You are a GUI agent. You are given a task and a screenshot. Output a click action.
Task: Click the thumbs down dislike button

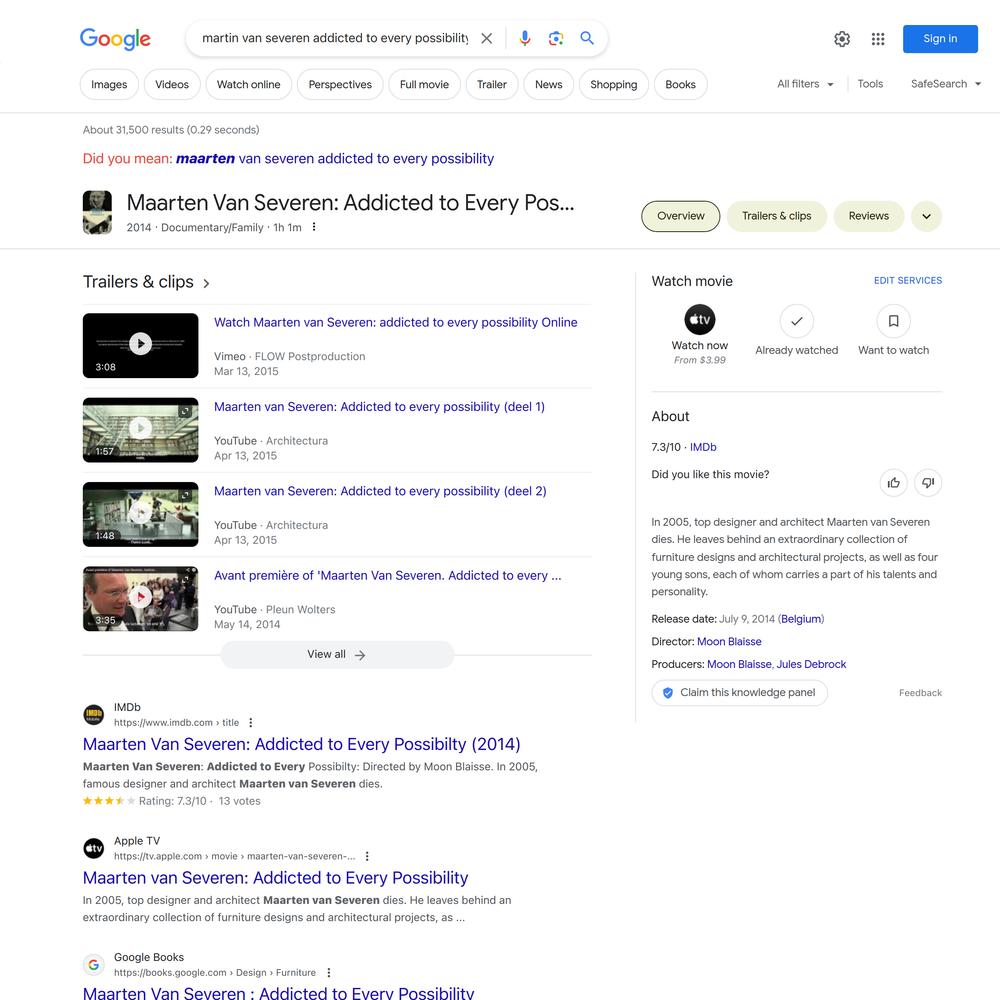pyautogui.click(x=928, y=483)
